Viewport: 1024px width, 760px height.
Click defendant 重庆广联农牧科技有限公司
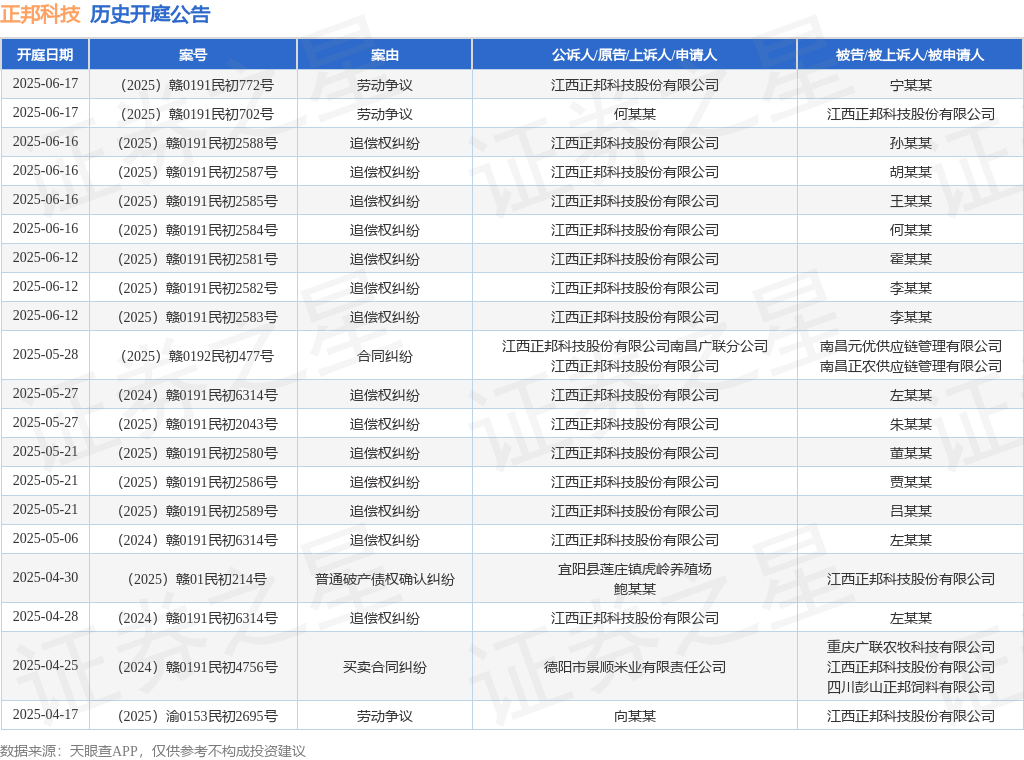910,647
